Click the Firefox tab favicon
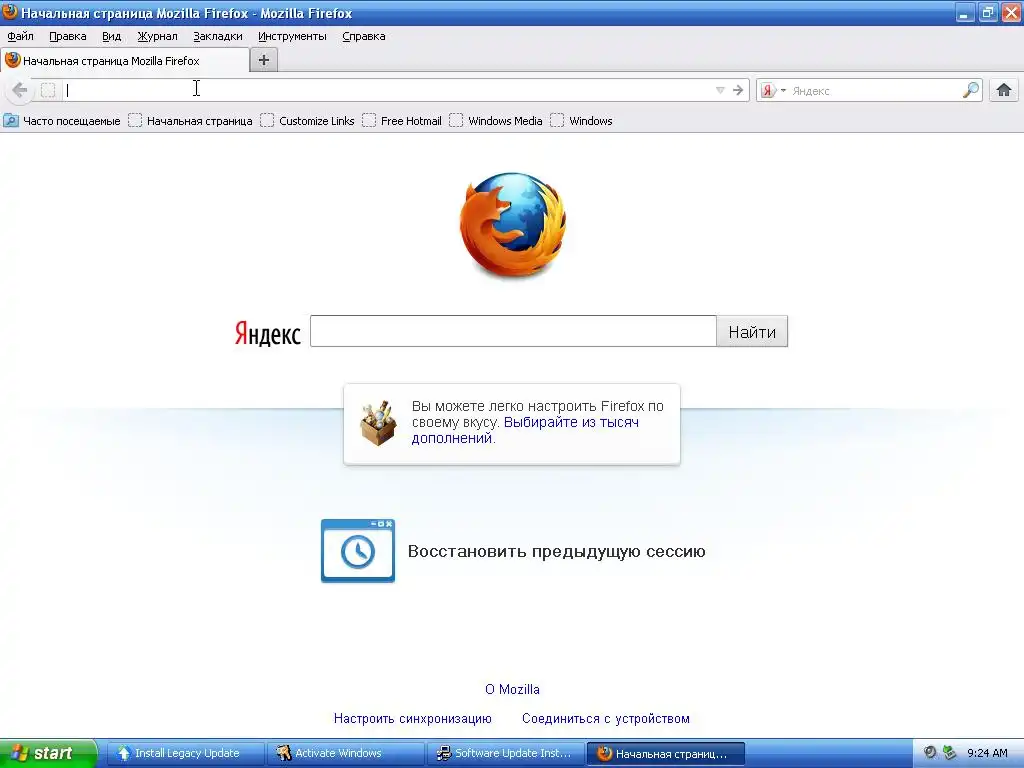The width and height of the screenshot is (1024, 768). [x=12, y=60]
